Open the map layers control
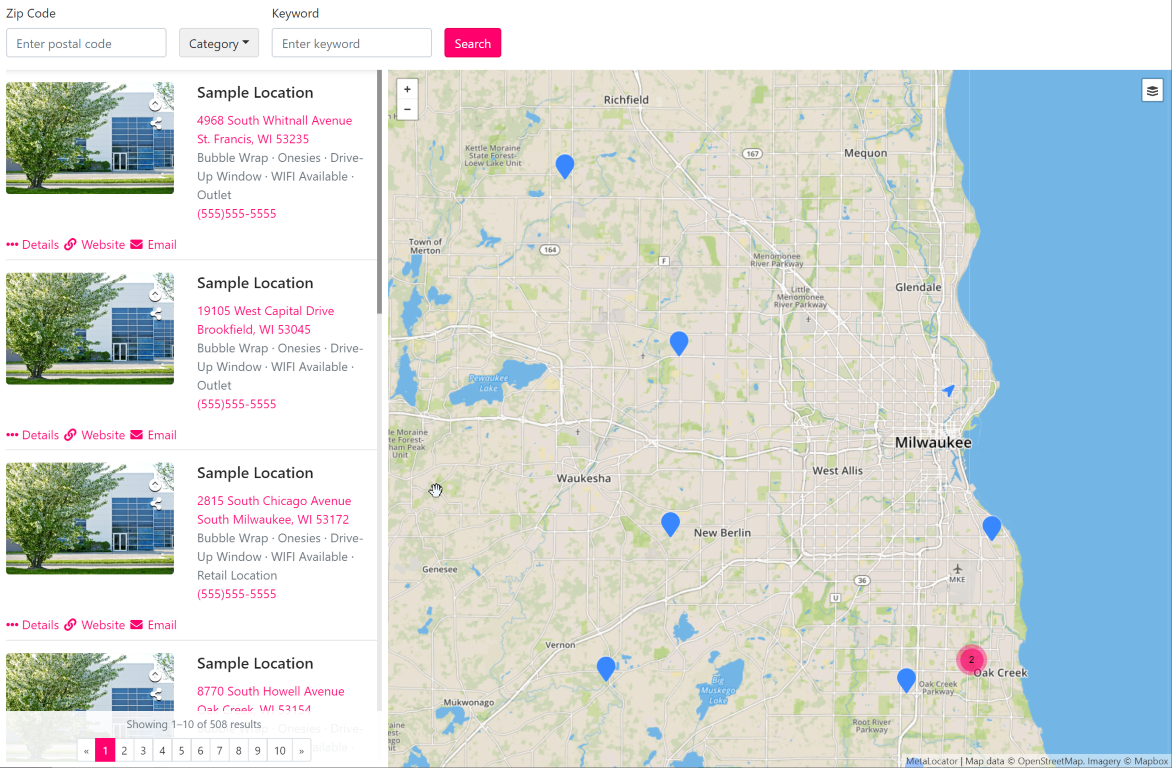 pyautogui.click(x=1152, y=90)
